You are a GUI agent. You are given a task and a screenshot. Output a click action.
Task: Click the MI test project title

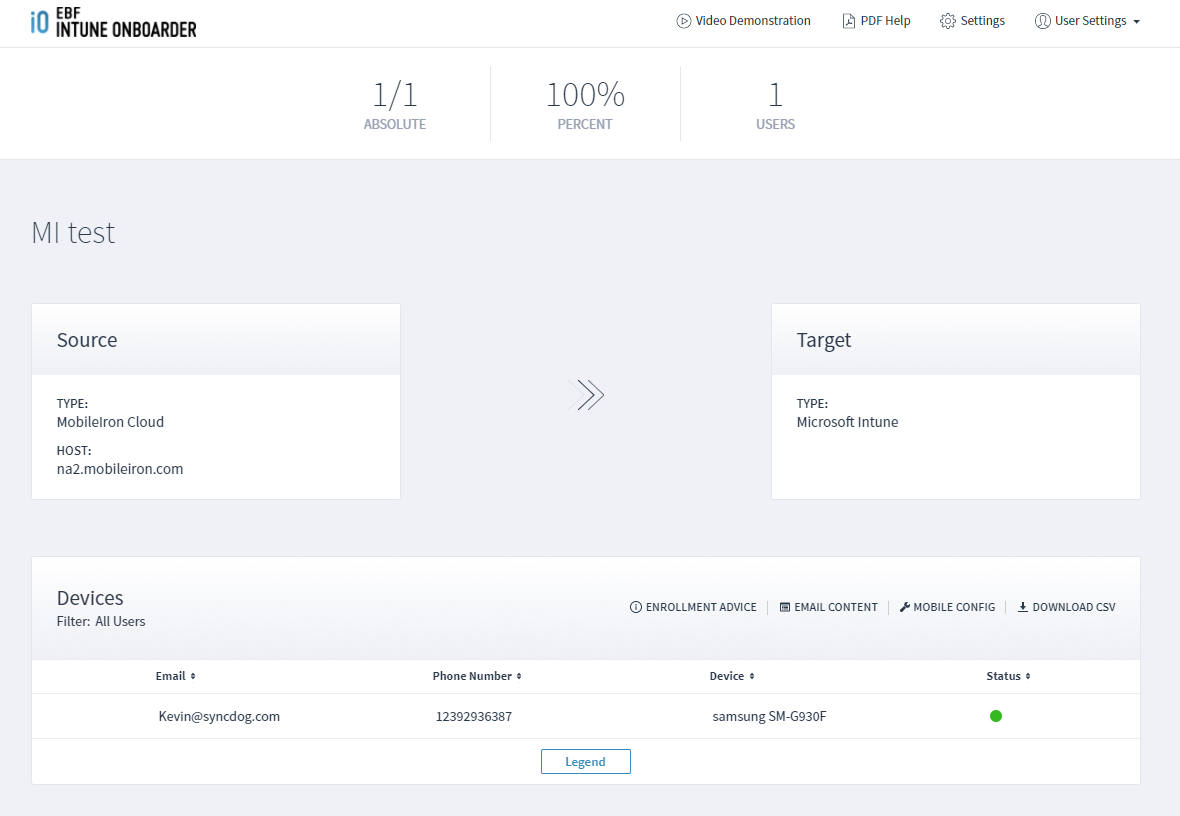tap(73, 233)
